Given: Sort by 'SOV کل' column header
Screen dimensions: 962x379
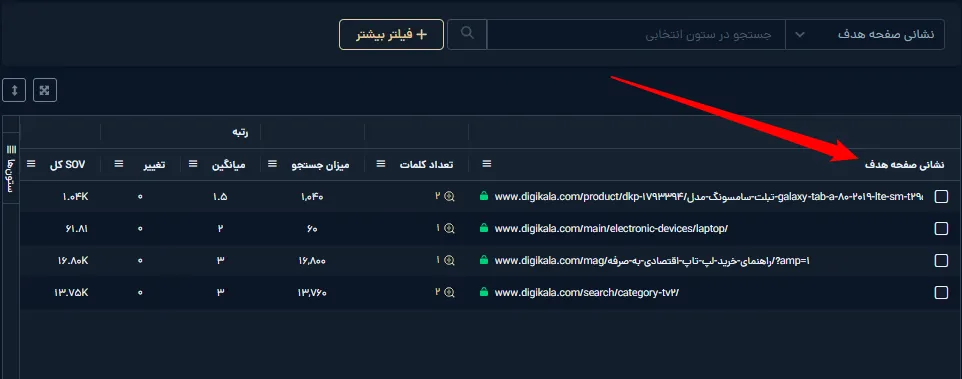Looking at the screenshot, I should point(67,164).
